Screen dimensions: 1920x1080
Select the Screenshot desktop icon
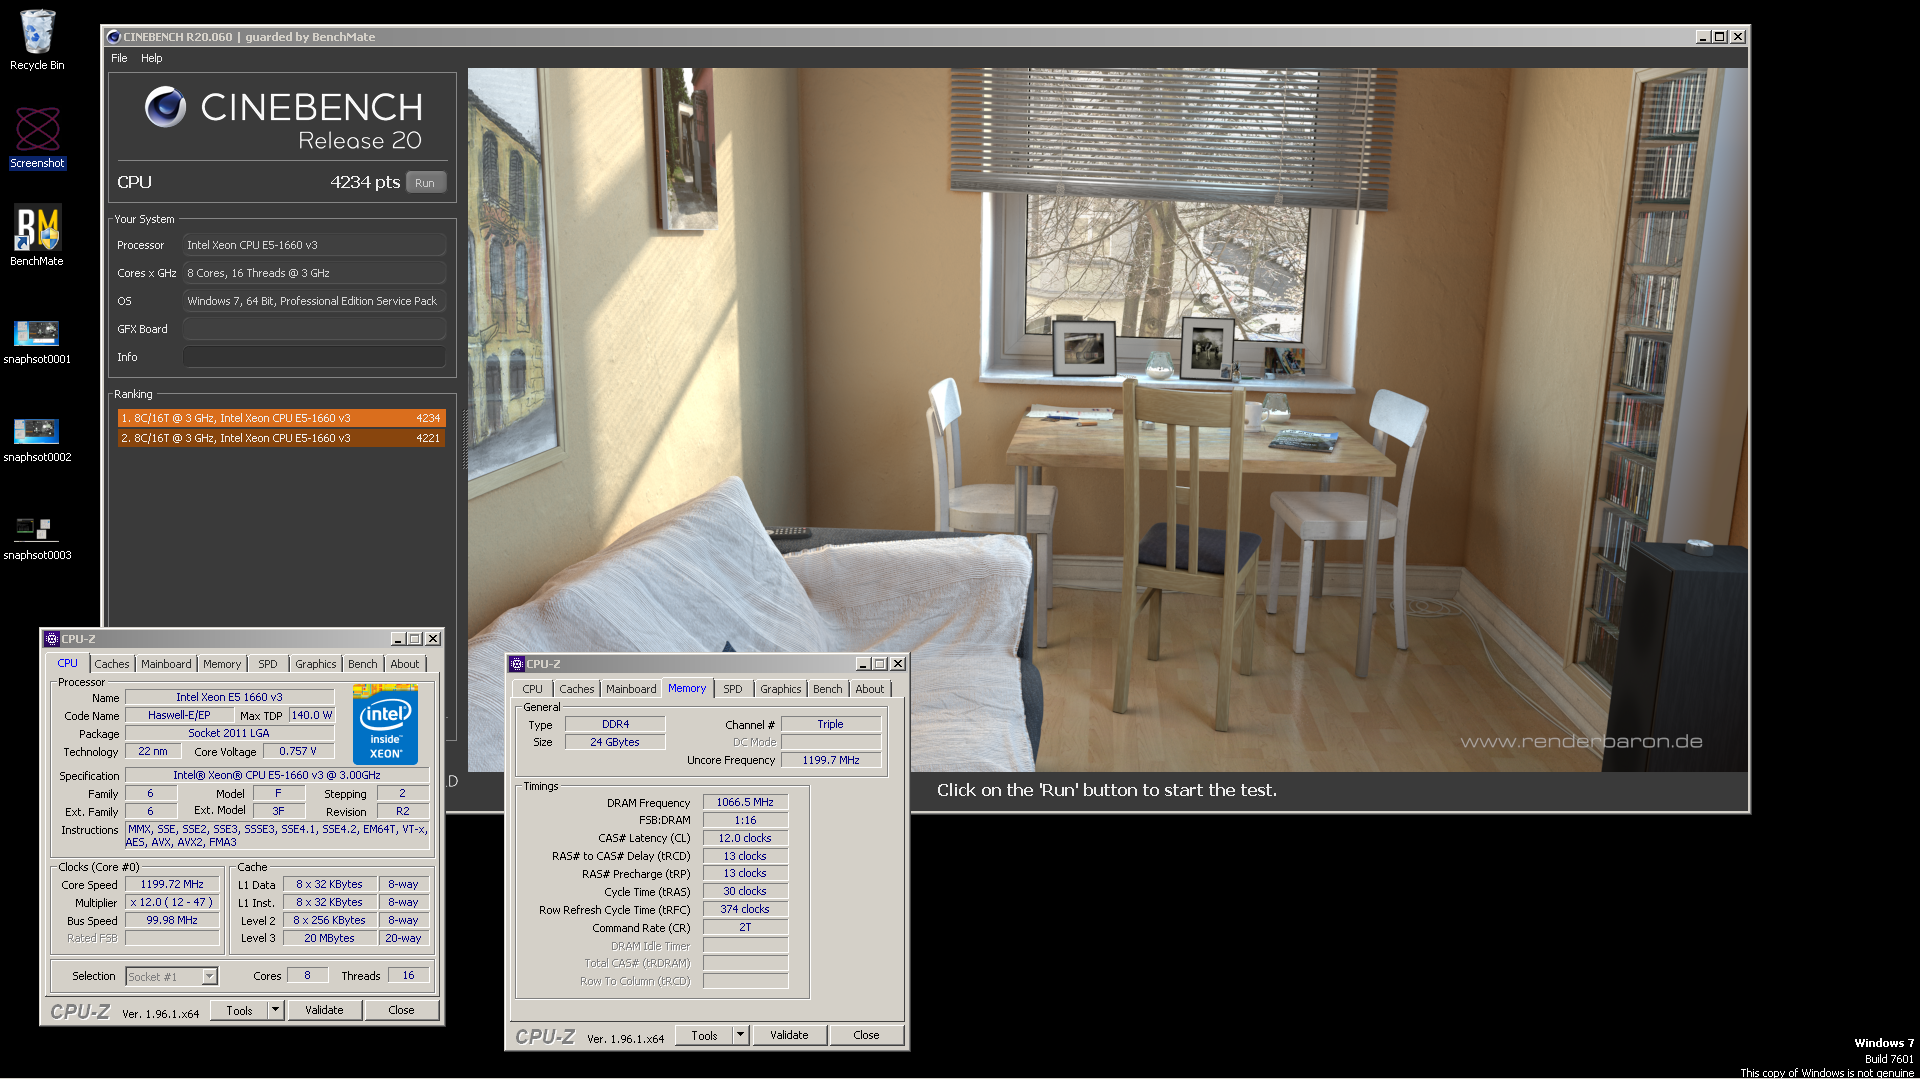coord(37,138)
